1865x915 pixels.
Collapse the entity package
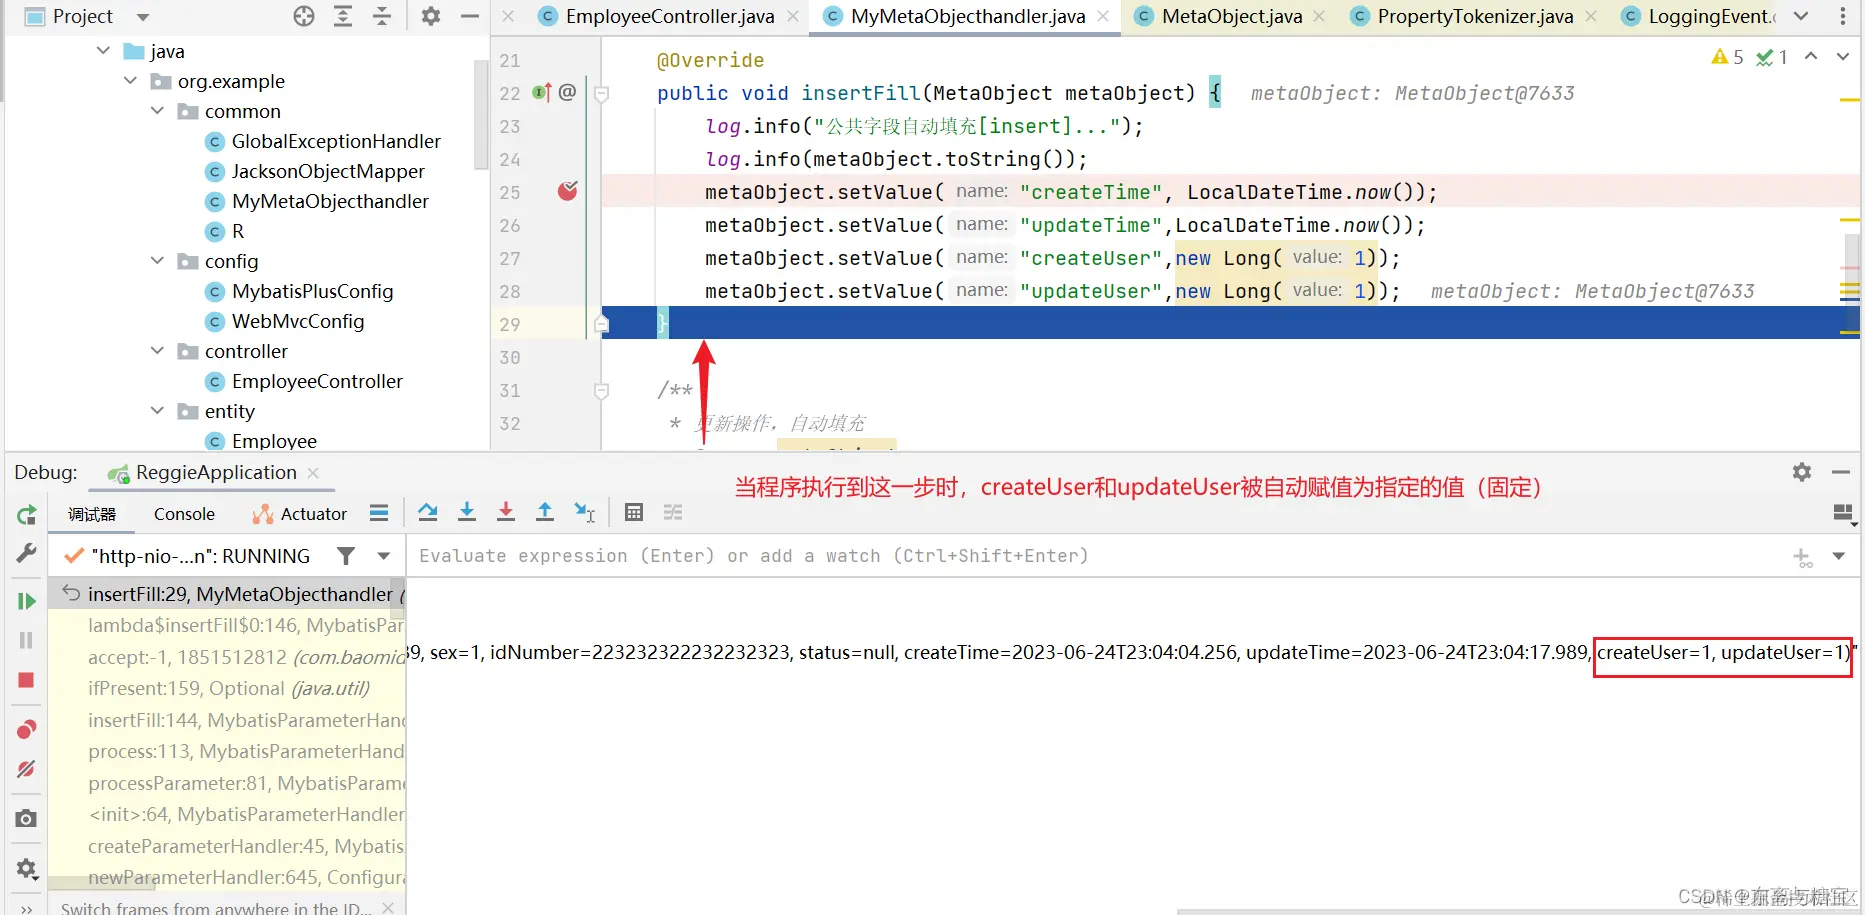[157, 410]
